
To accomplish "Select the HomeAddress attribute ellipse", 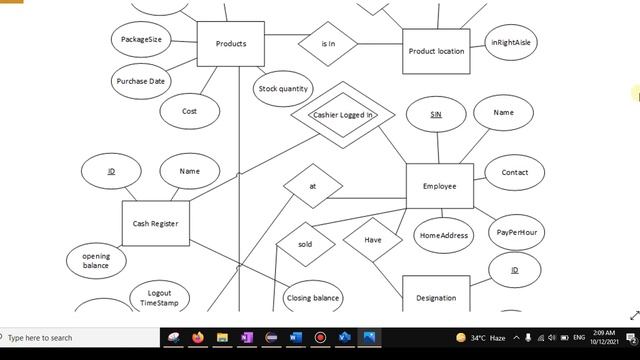I will [x=444, y=236].
